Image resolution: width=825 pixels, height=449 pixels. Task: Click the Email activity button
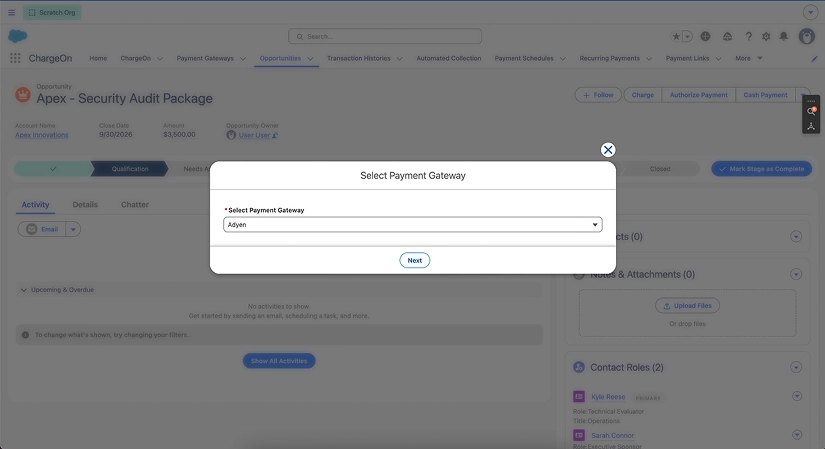[x=42, y=229]
